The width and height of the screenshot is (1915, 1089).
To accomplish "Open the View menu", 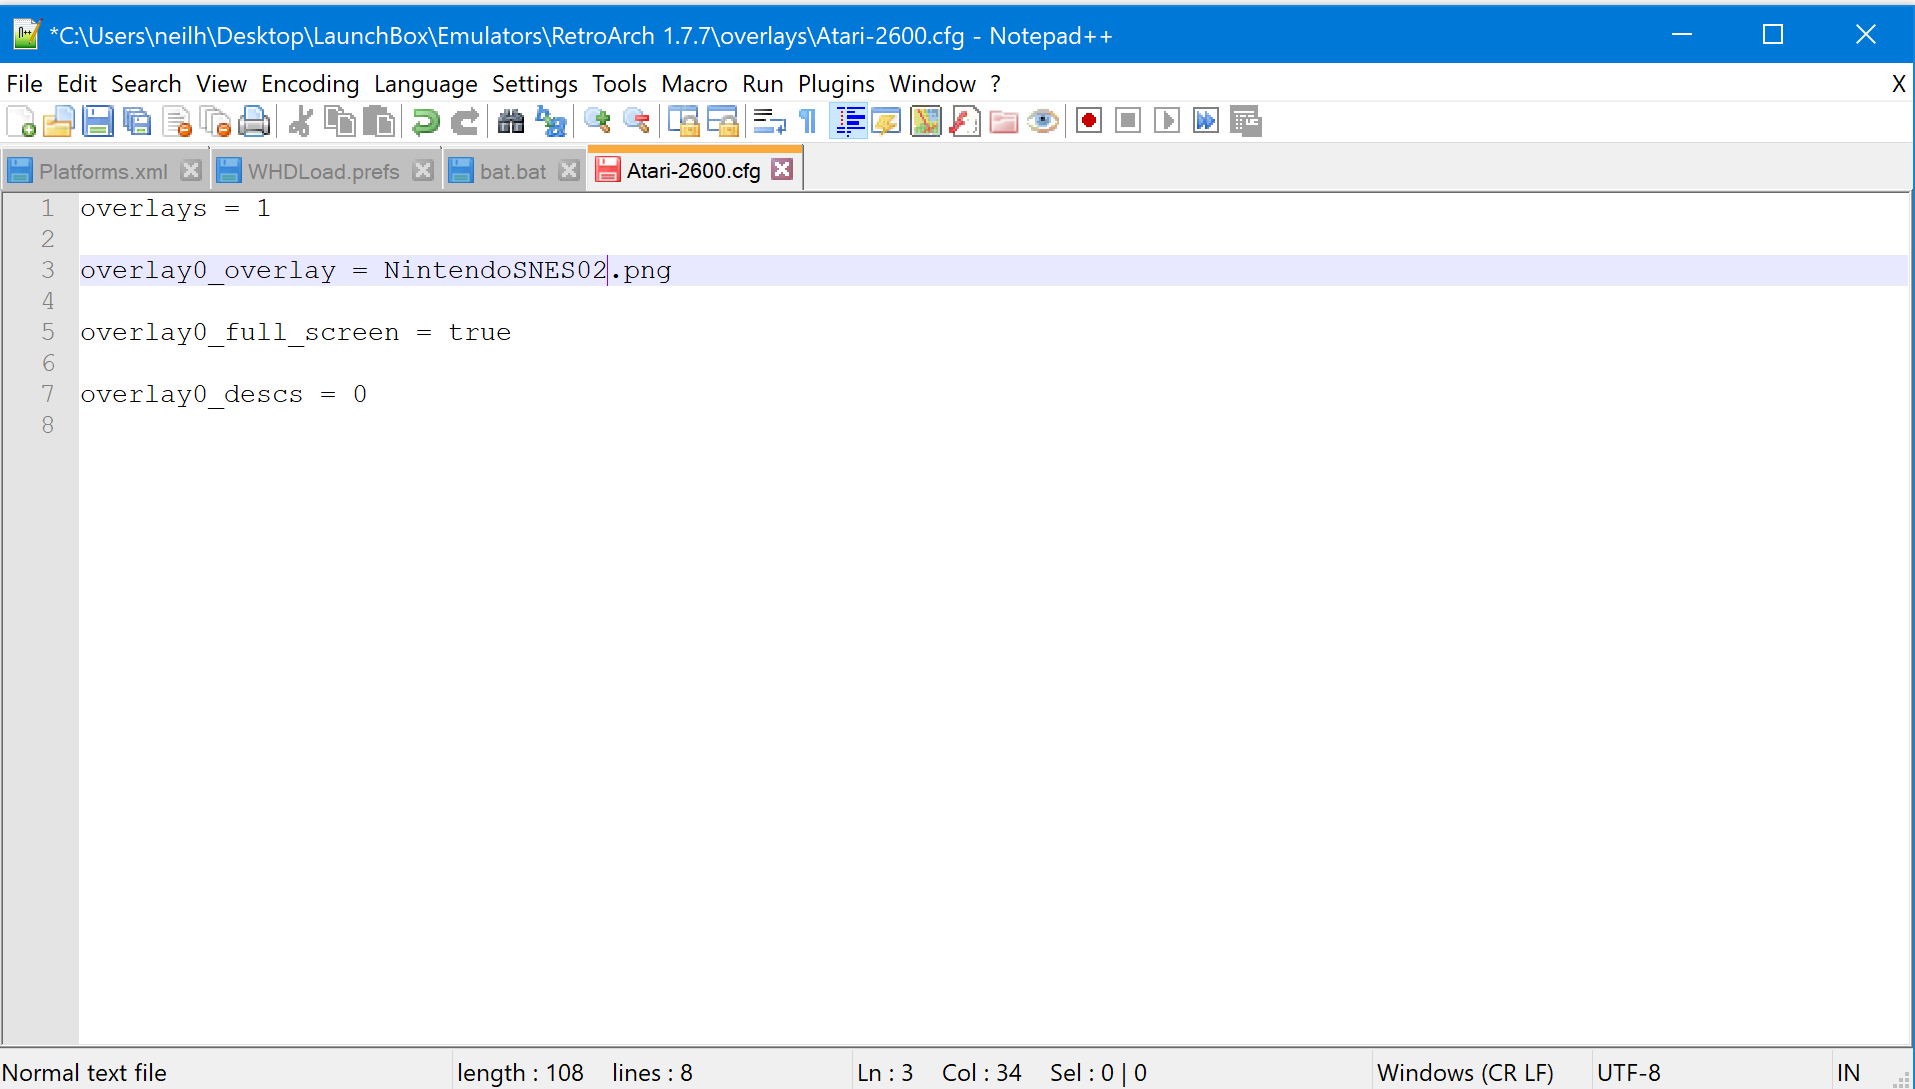I will click(221, 84).
